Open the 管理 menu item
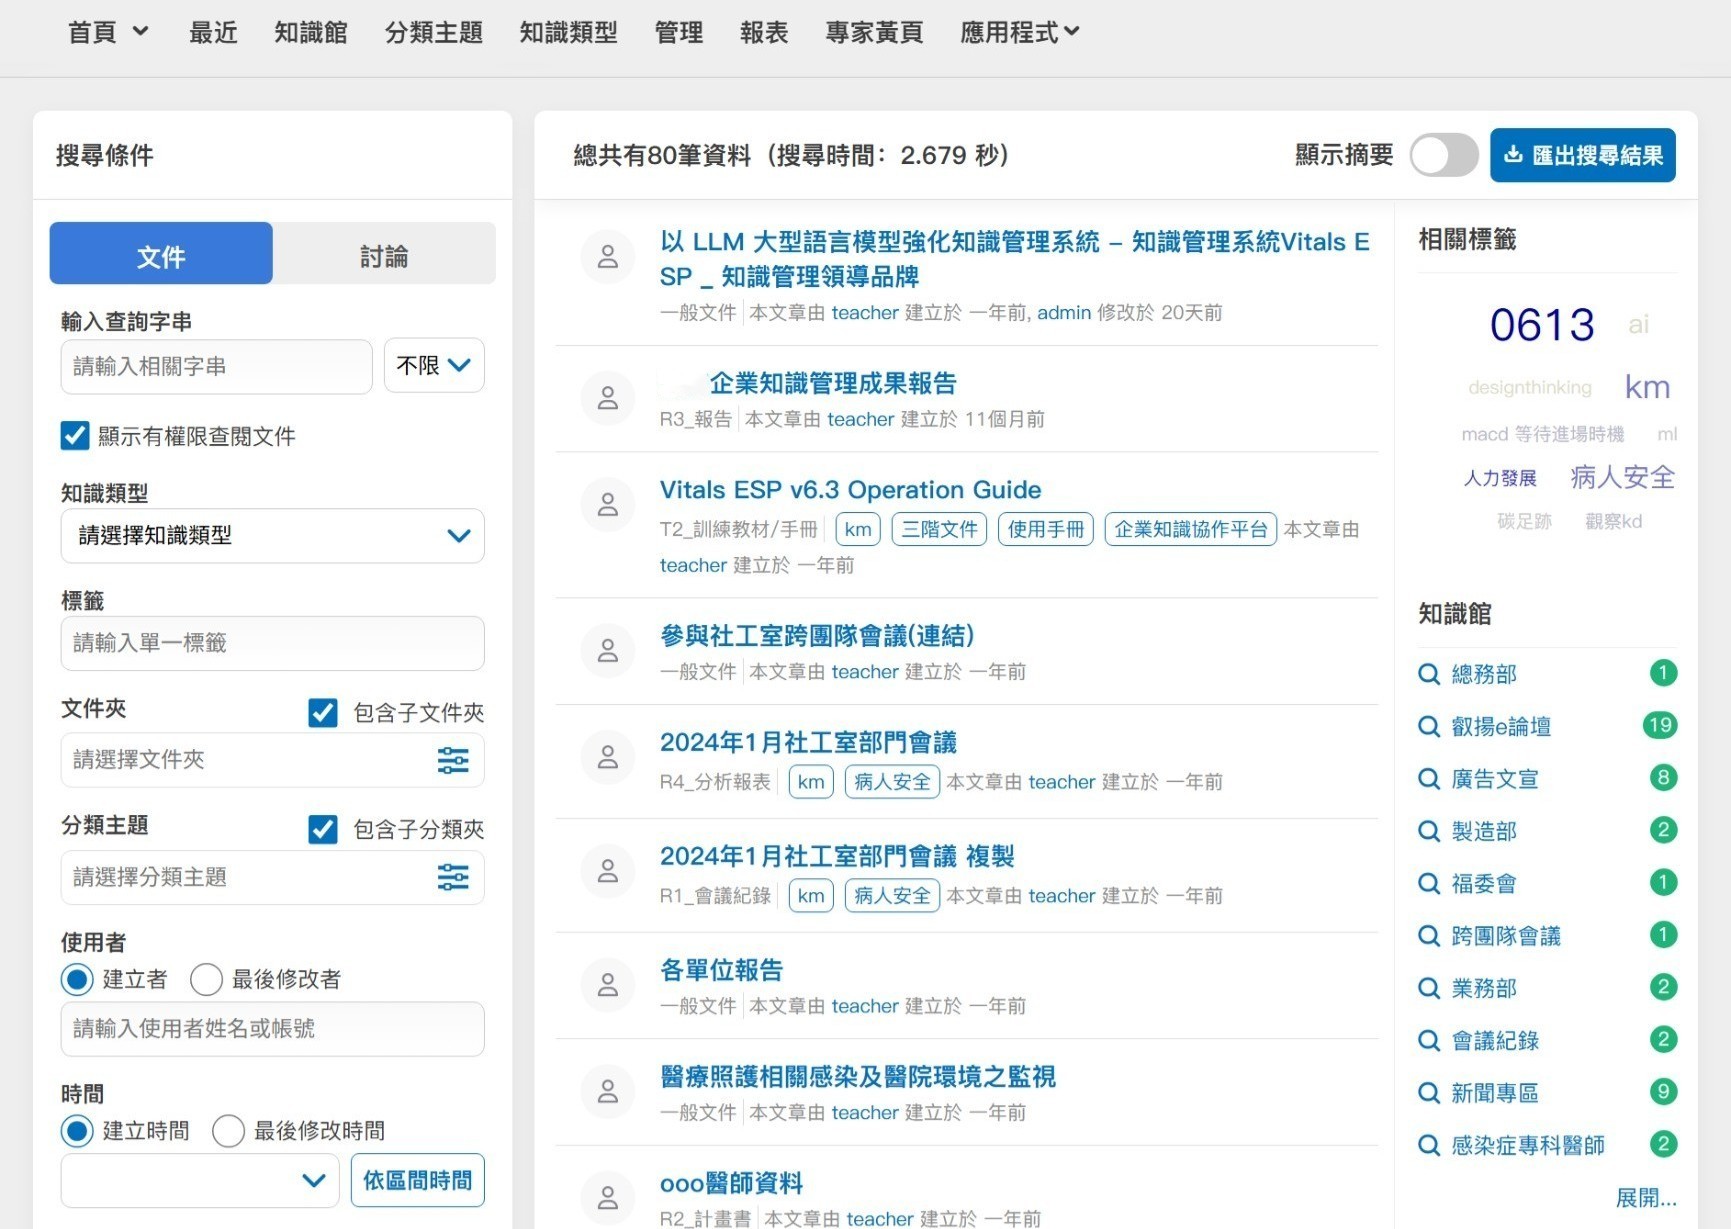The height and width of the screenshot is (1229, 1731). point(679,32)
